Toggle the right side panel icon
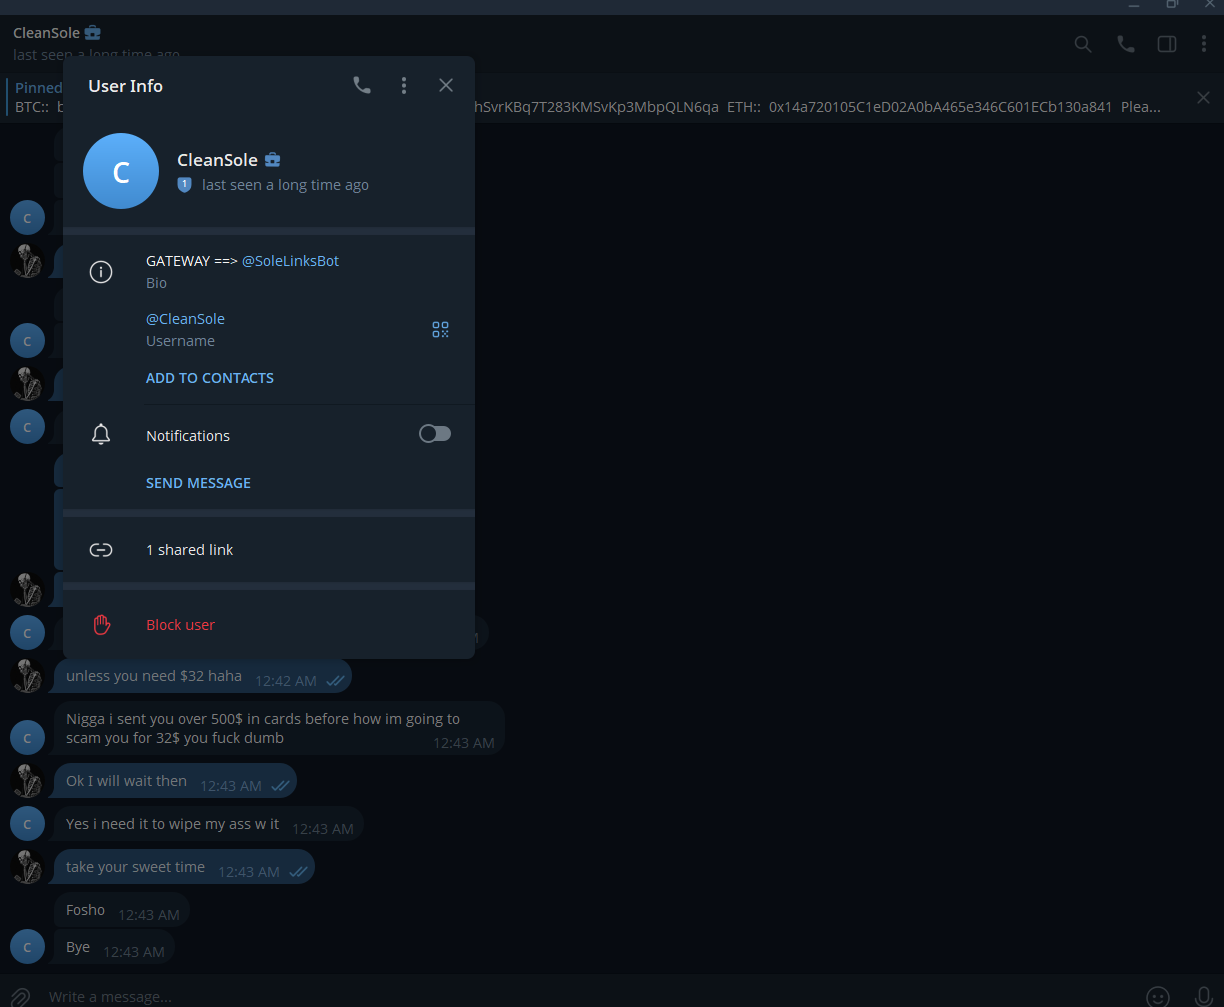Viewport: 1224px width, 1007px height. [x=1167, y=44]
